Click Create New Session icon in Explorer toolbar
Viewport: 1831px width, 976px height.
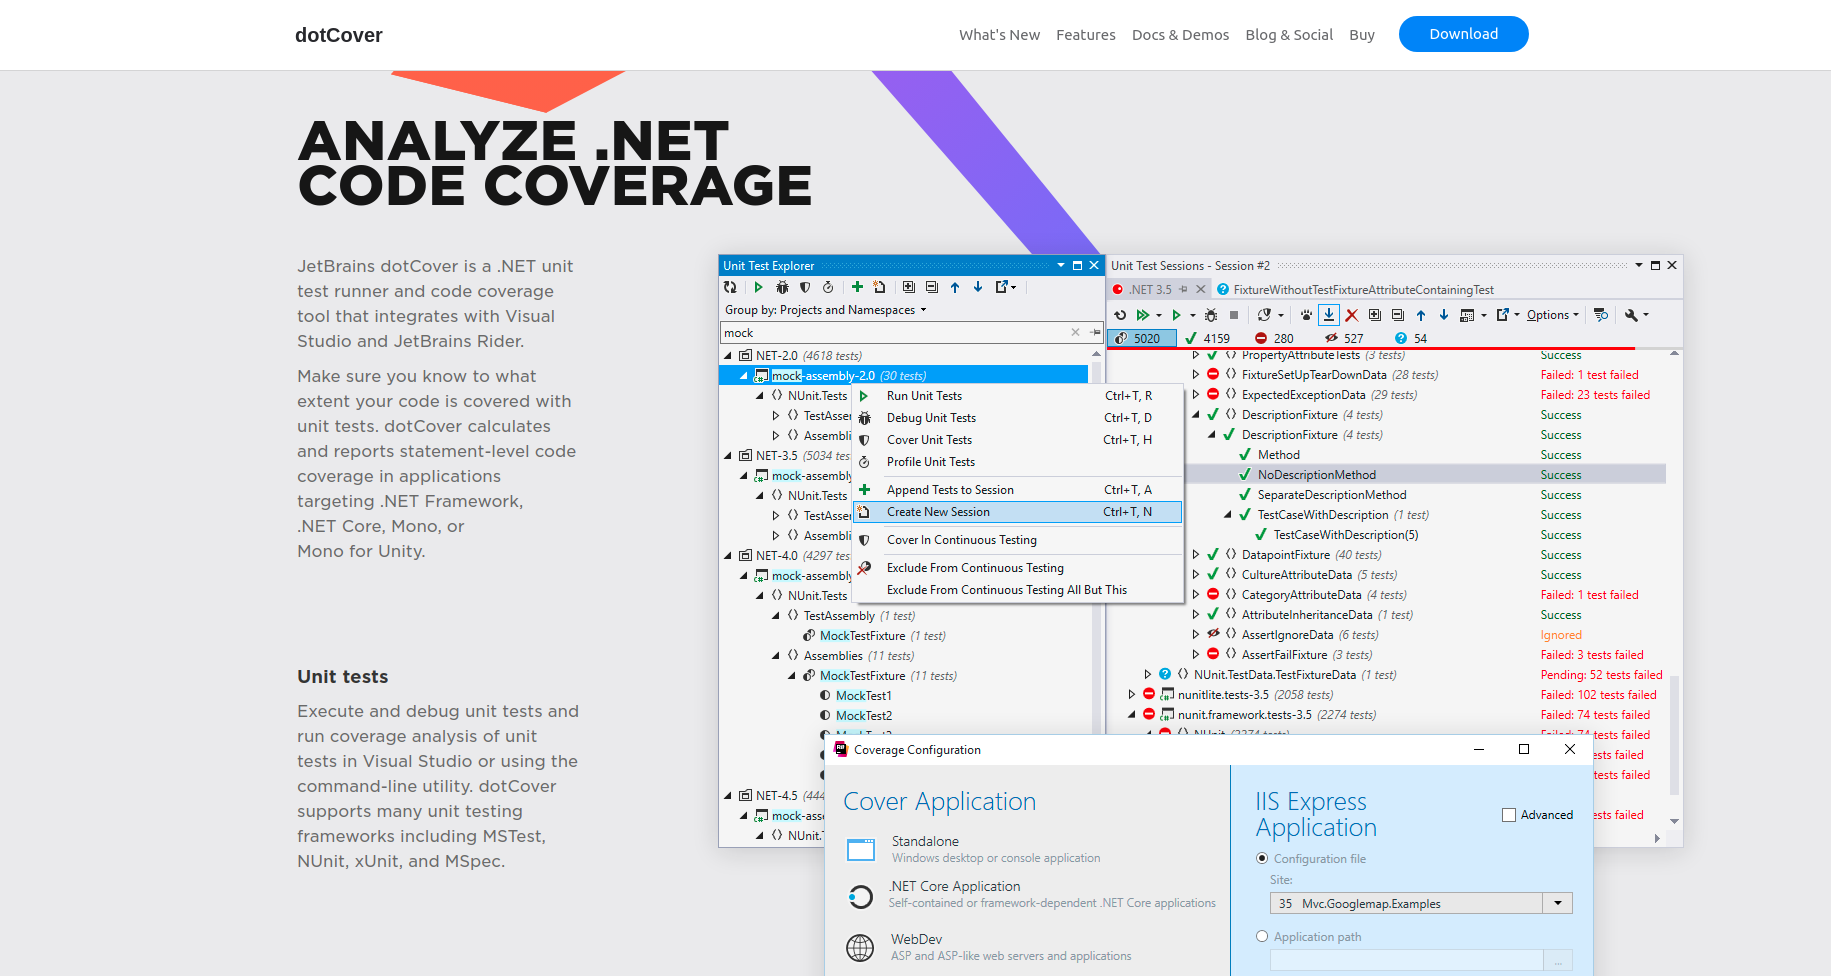tap(880, 287)
